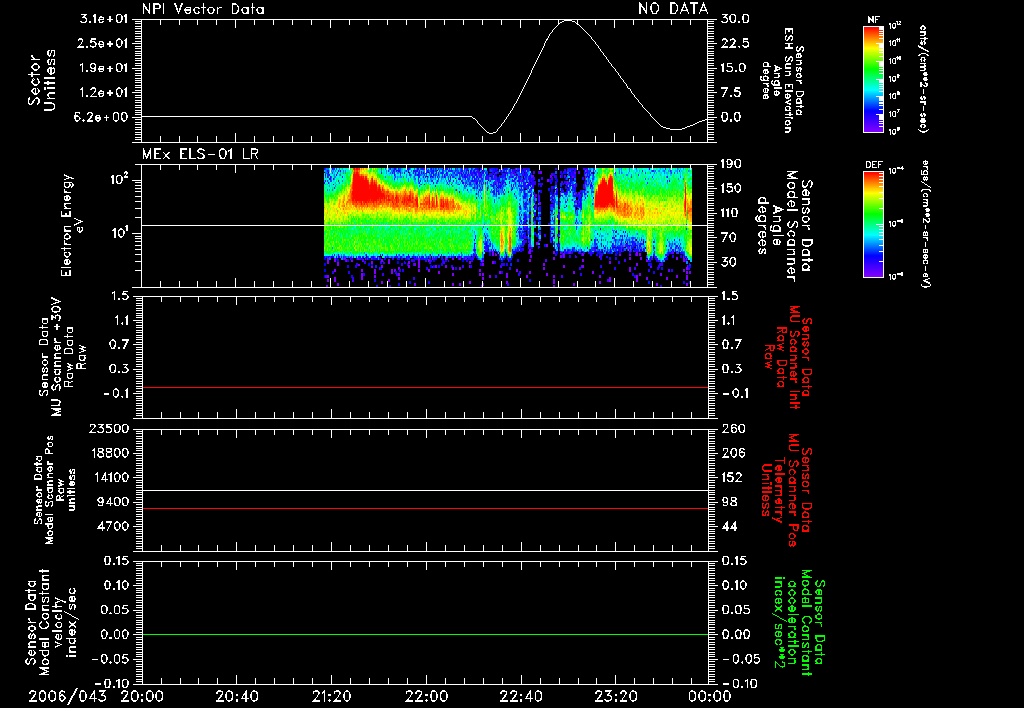Click the 3.1e+01 sector tick label
This screenshot has width=1024, height=708.
(x=104, y=19)
